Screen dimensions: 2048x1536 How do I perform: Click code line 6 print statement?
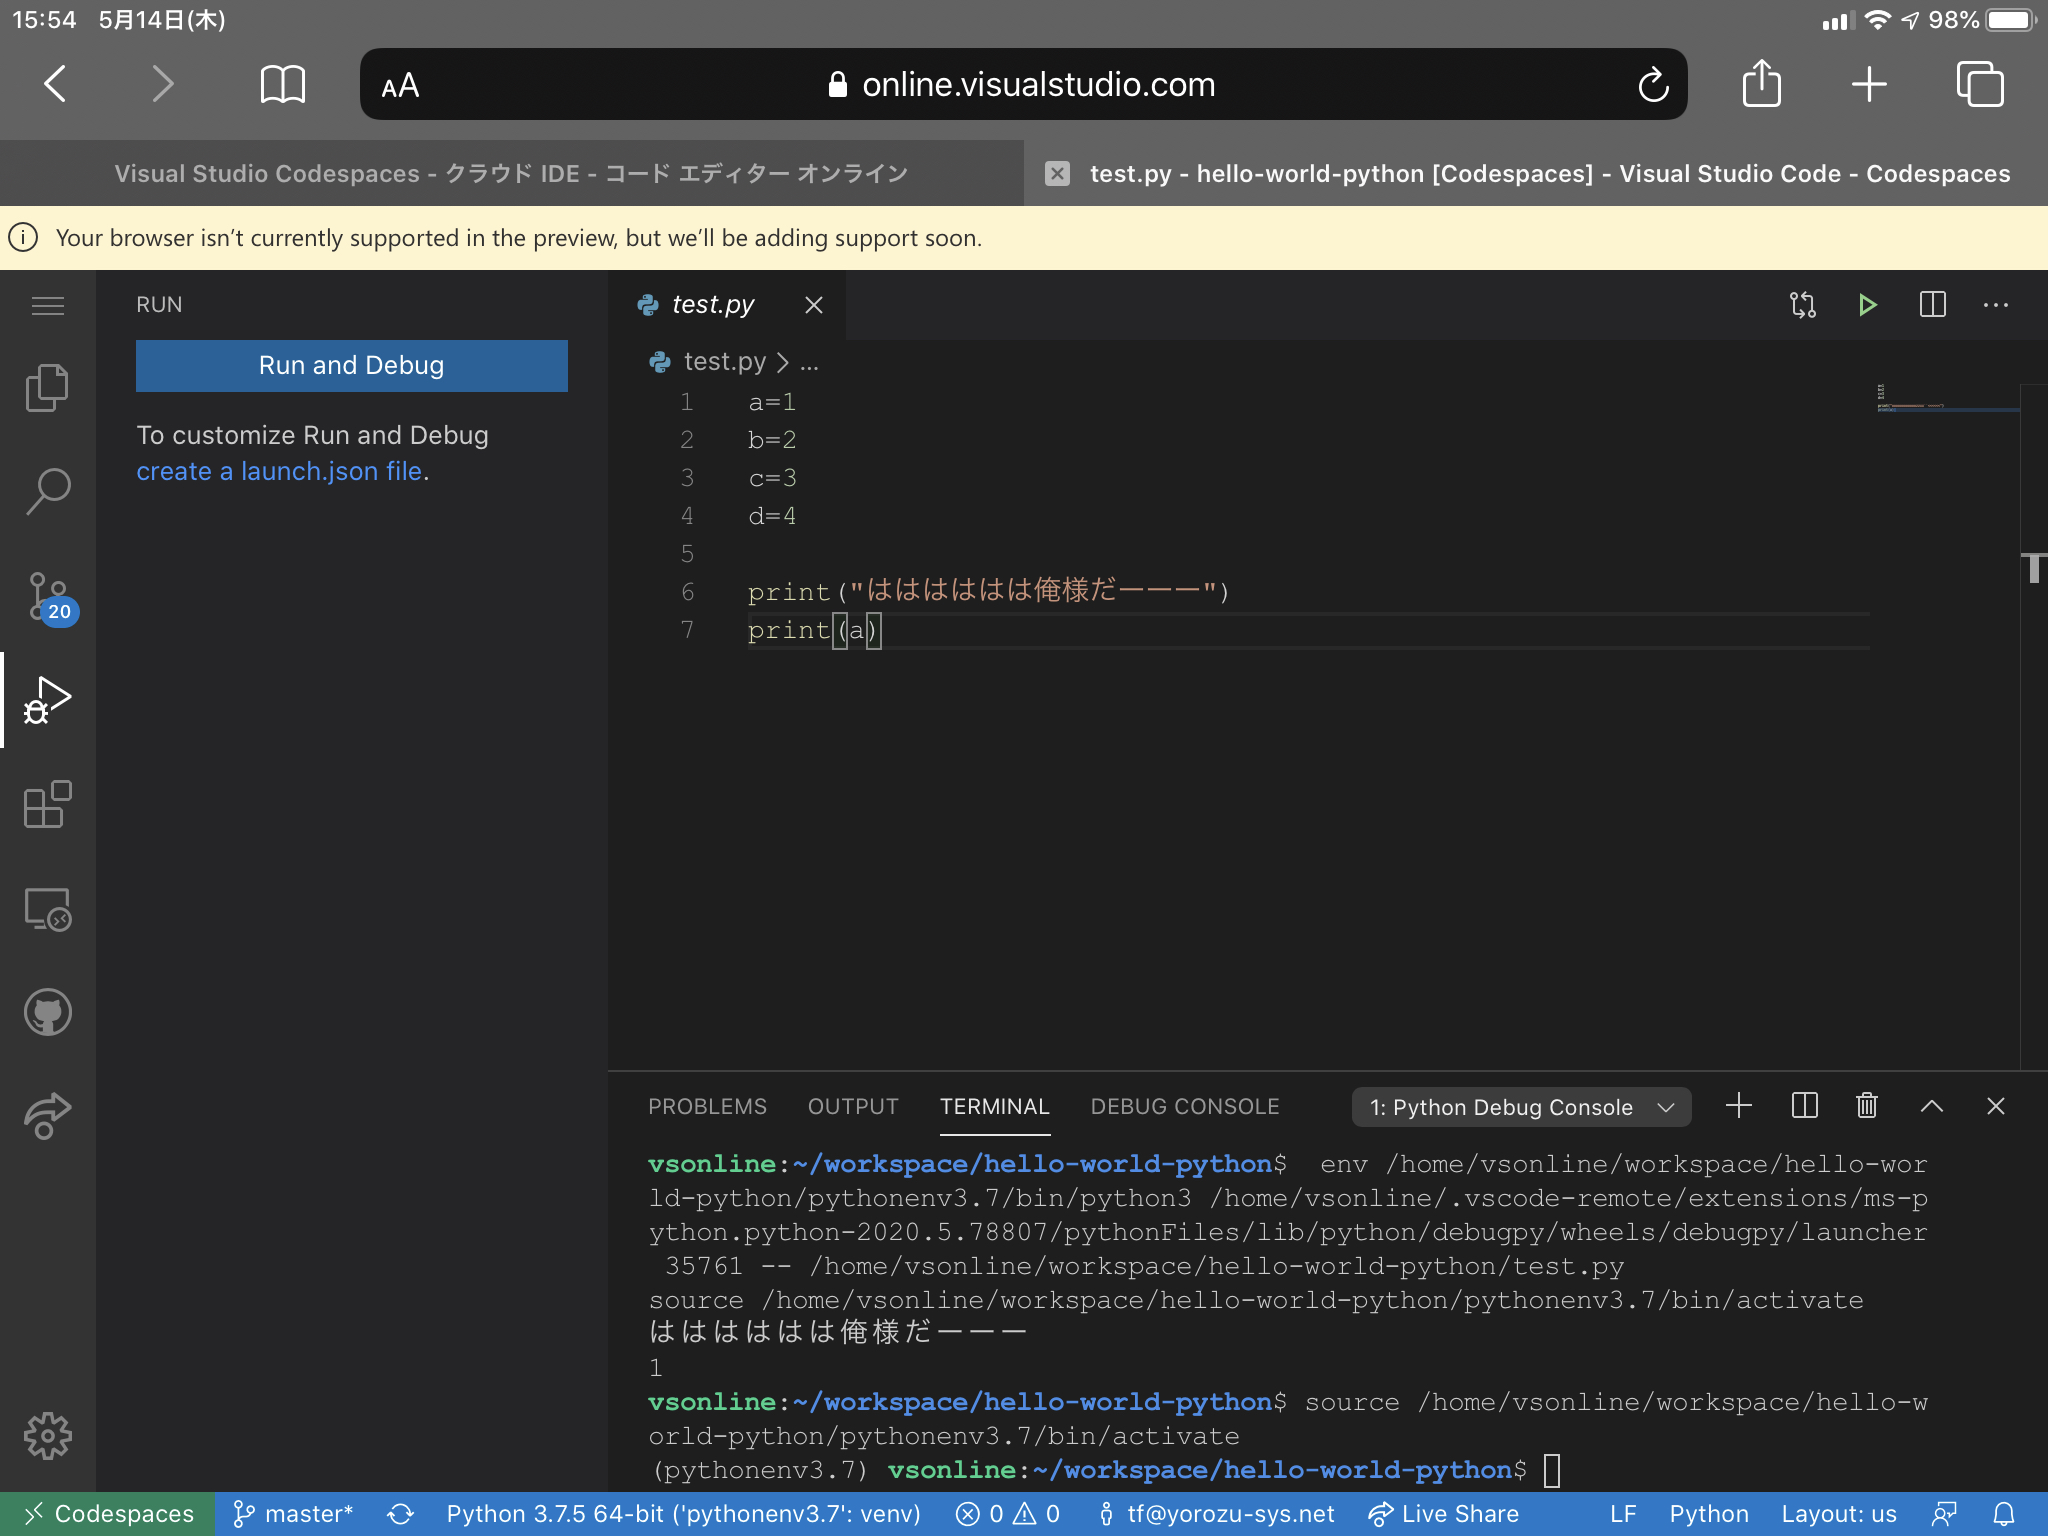[988, 592]
